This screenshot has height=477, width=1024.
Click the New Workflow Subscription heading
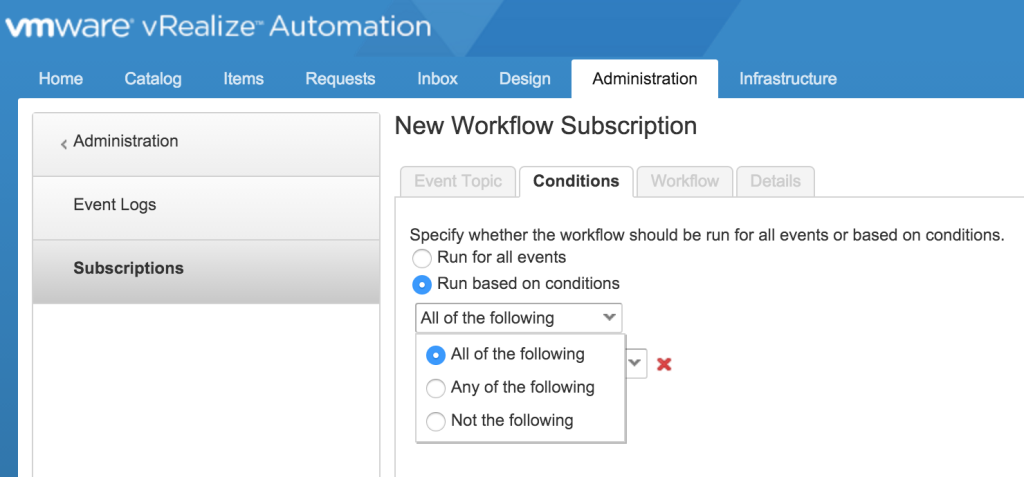[546, 125]
